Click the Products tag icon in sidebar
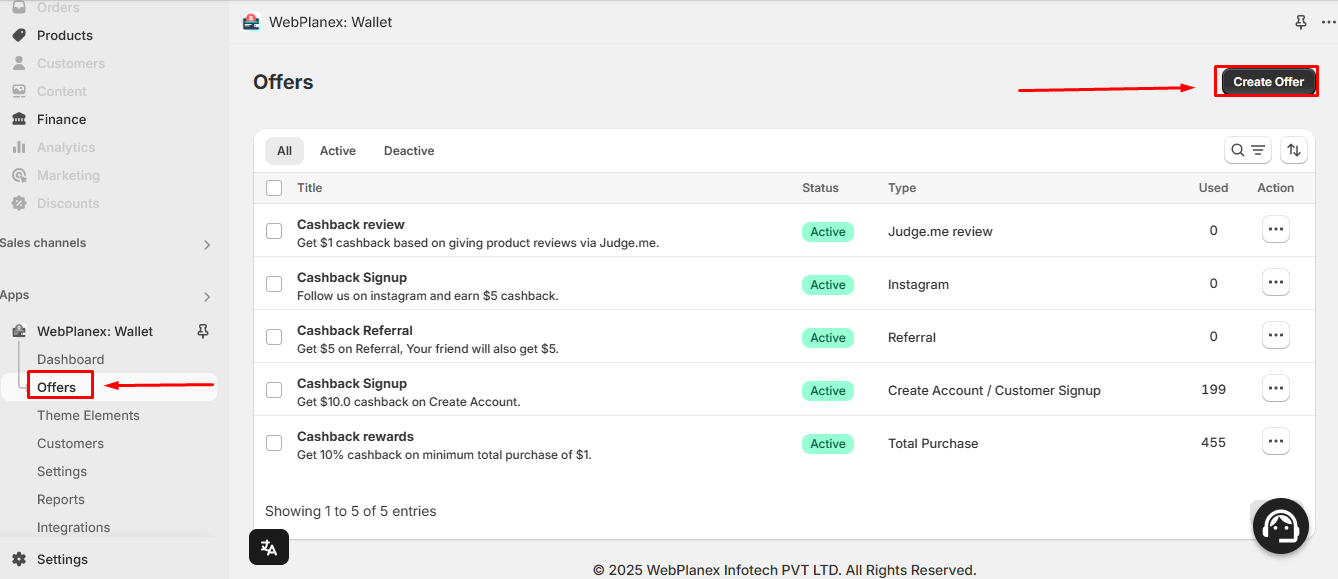The width and height of the screenshot is (1338, 579). coord(21,34)
